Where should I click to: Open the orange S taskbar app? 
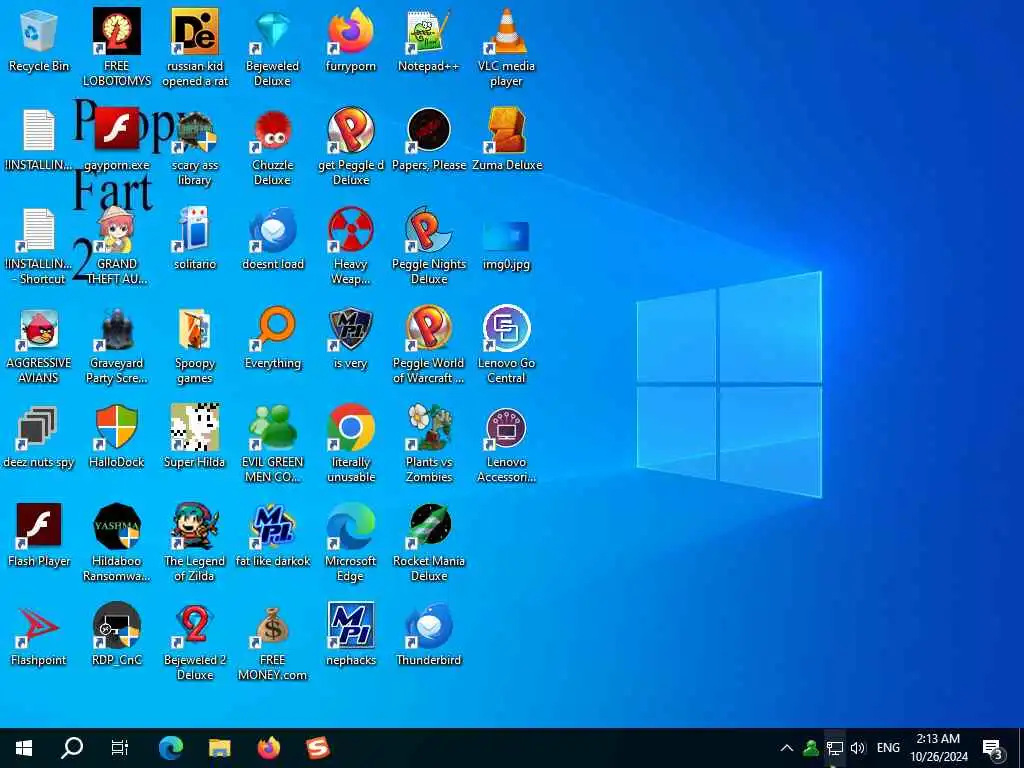pos(318,748)
